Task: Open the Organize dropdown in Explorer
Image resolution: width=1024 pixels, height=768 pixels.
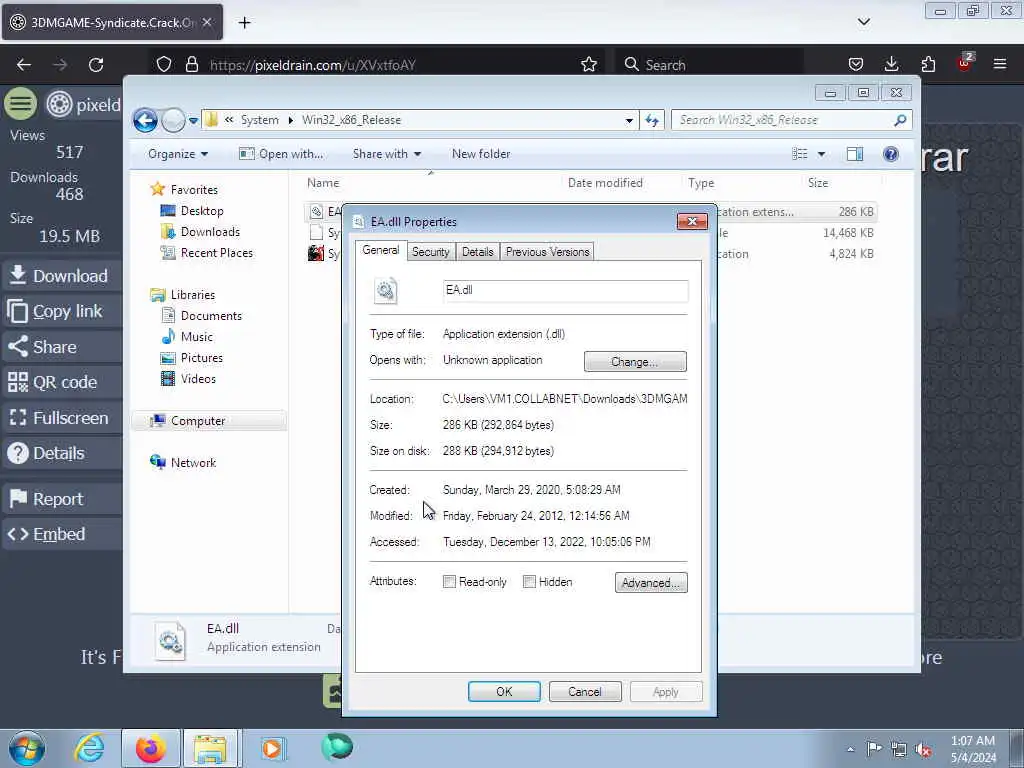Action: (178, 153)
